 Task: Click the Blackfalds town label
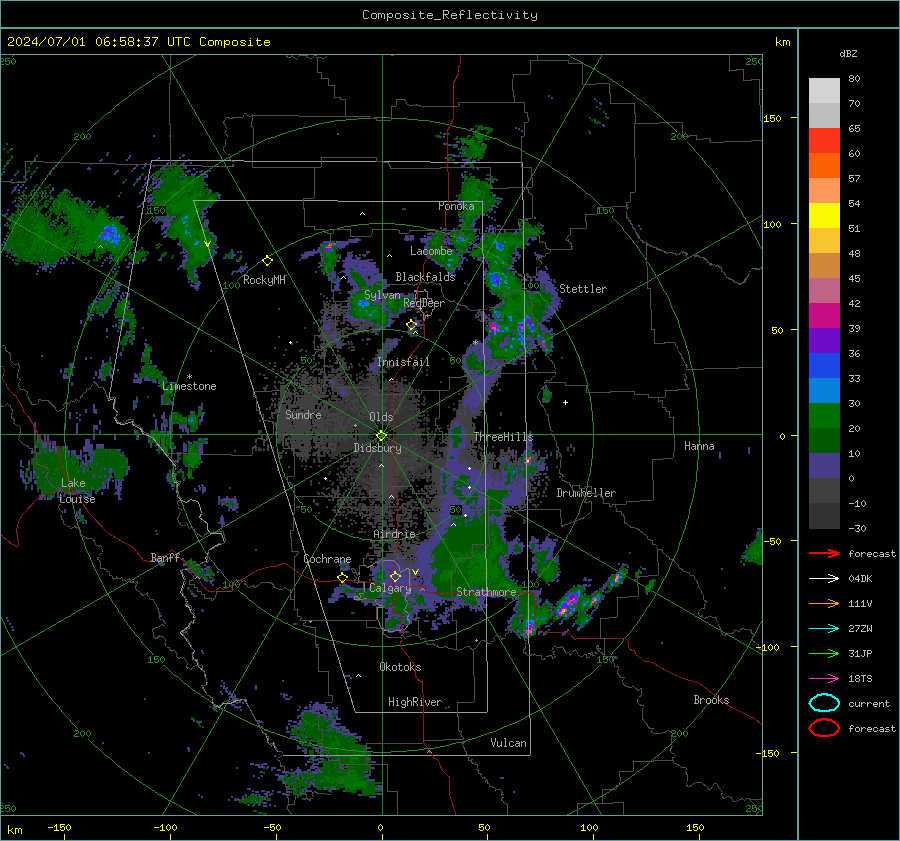pyautogui.click(x=425, y=277)
